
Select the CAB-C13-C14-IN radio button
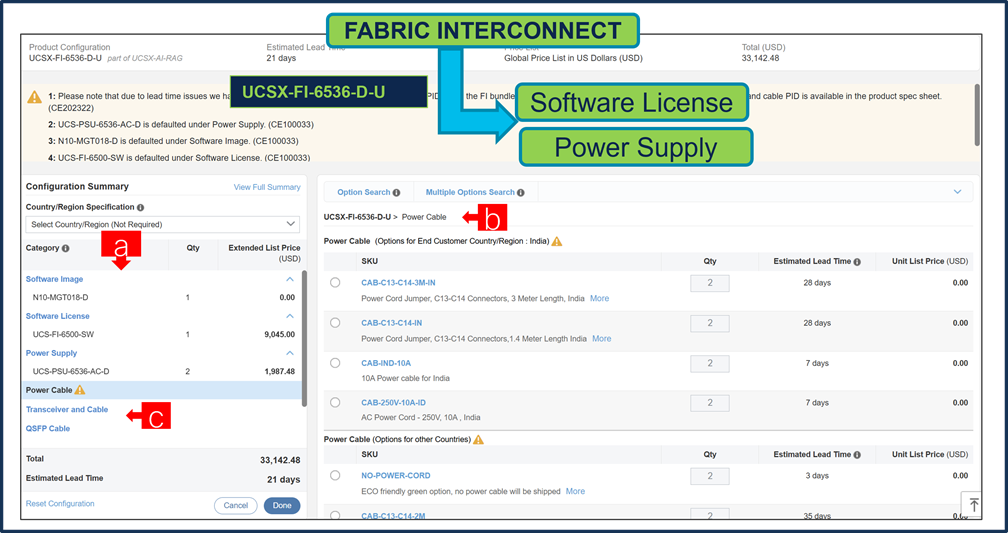(x=335, y=323)
